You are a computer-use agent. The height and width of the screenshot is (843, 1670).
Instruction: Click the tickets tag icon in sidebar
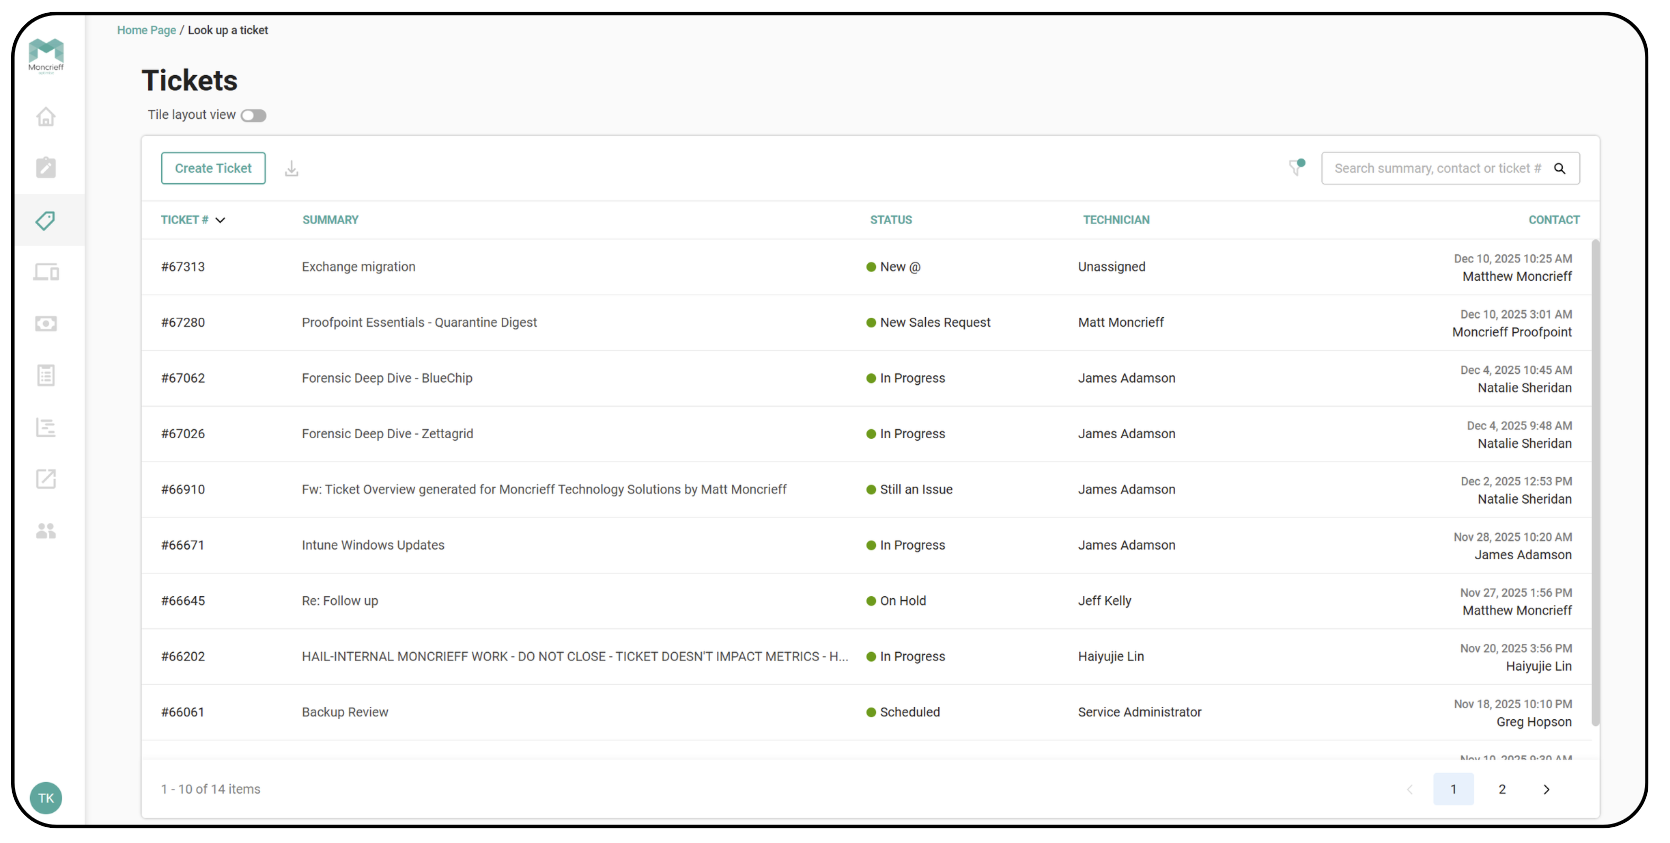(x=46, y=220)
